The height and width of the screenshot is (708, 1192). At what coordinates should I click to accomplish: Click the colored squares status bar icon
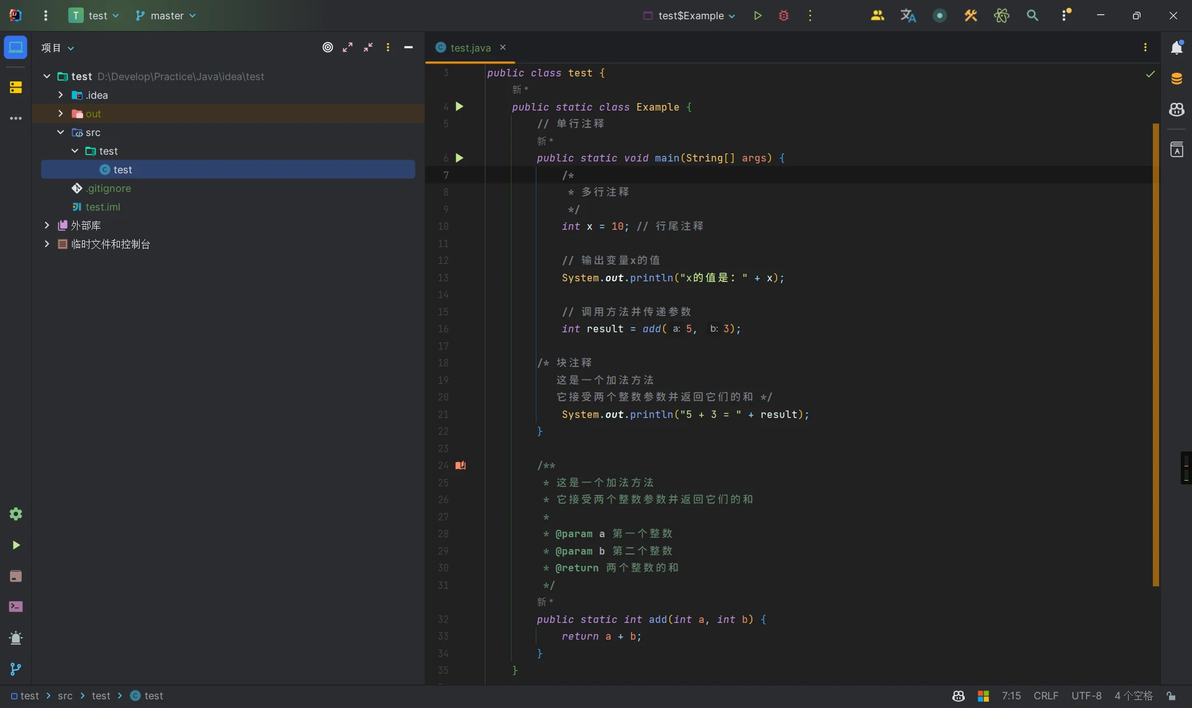tap(983, 696)
